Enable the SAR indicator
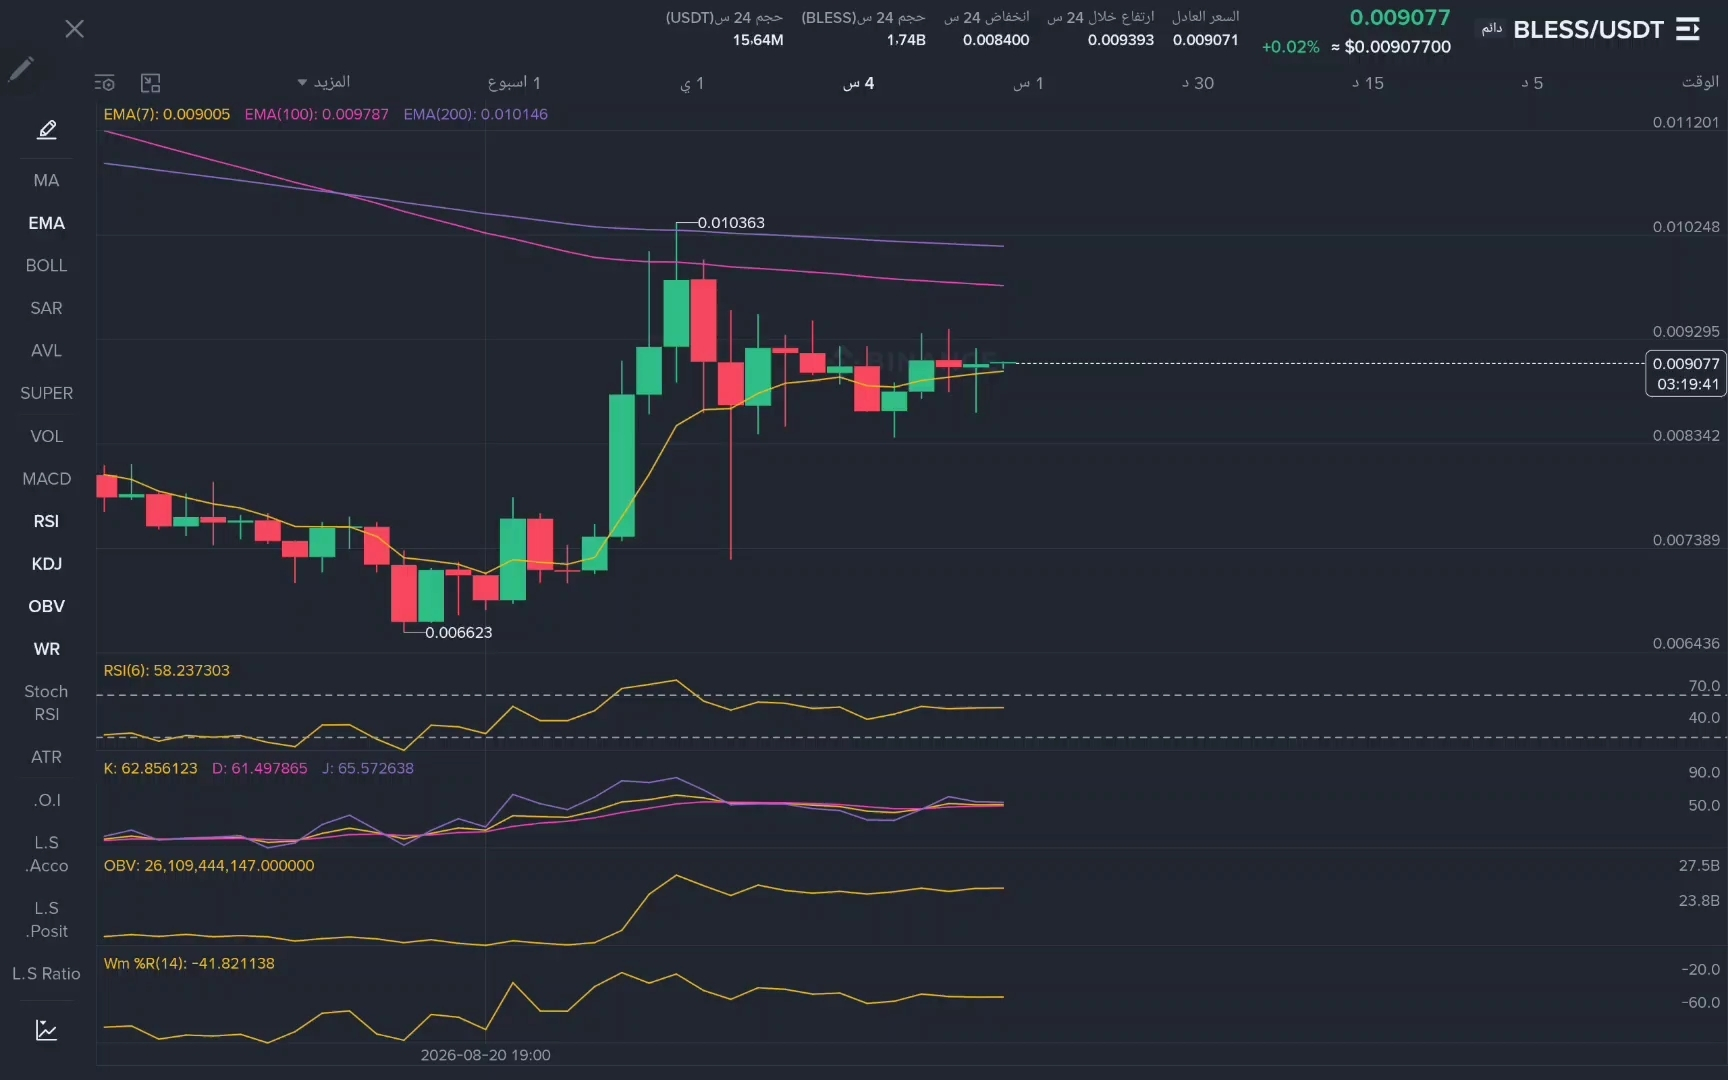This screenshot has height=1080, width=1728. 46,308
